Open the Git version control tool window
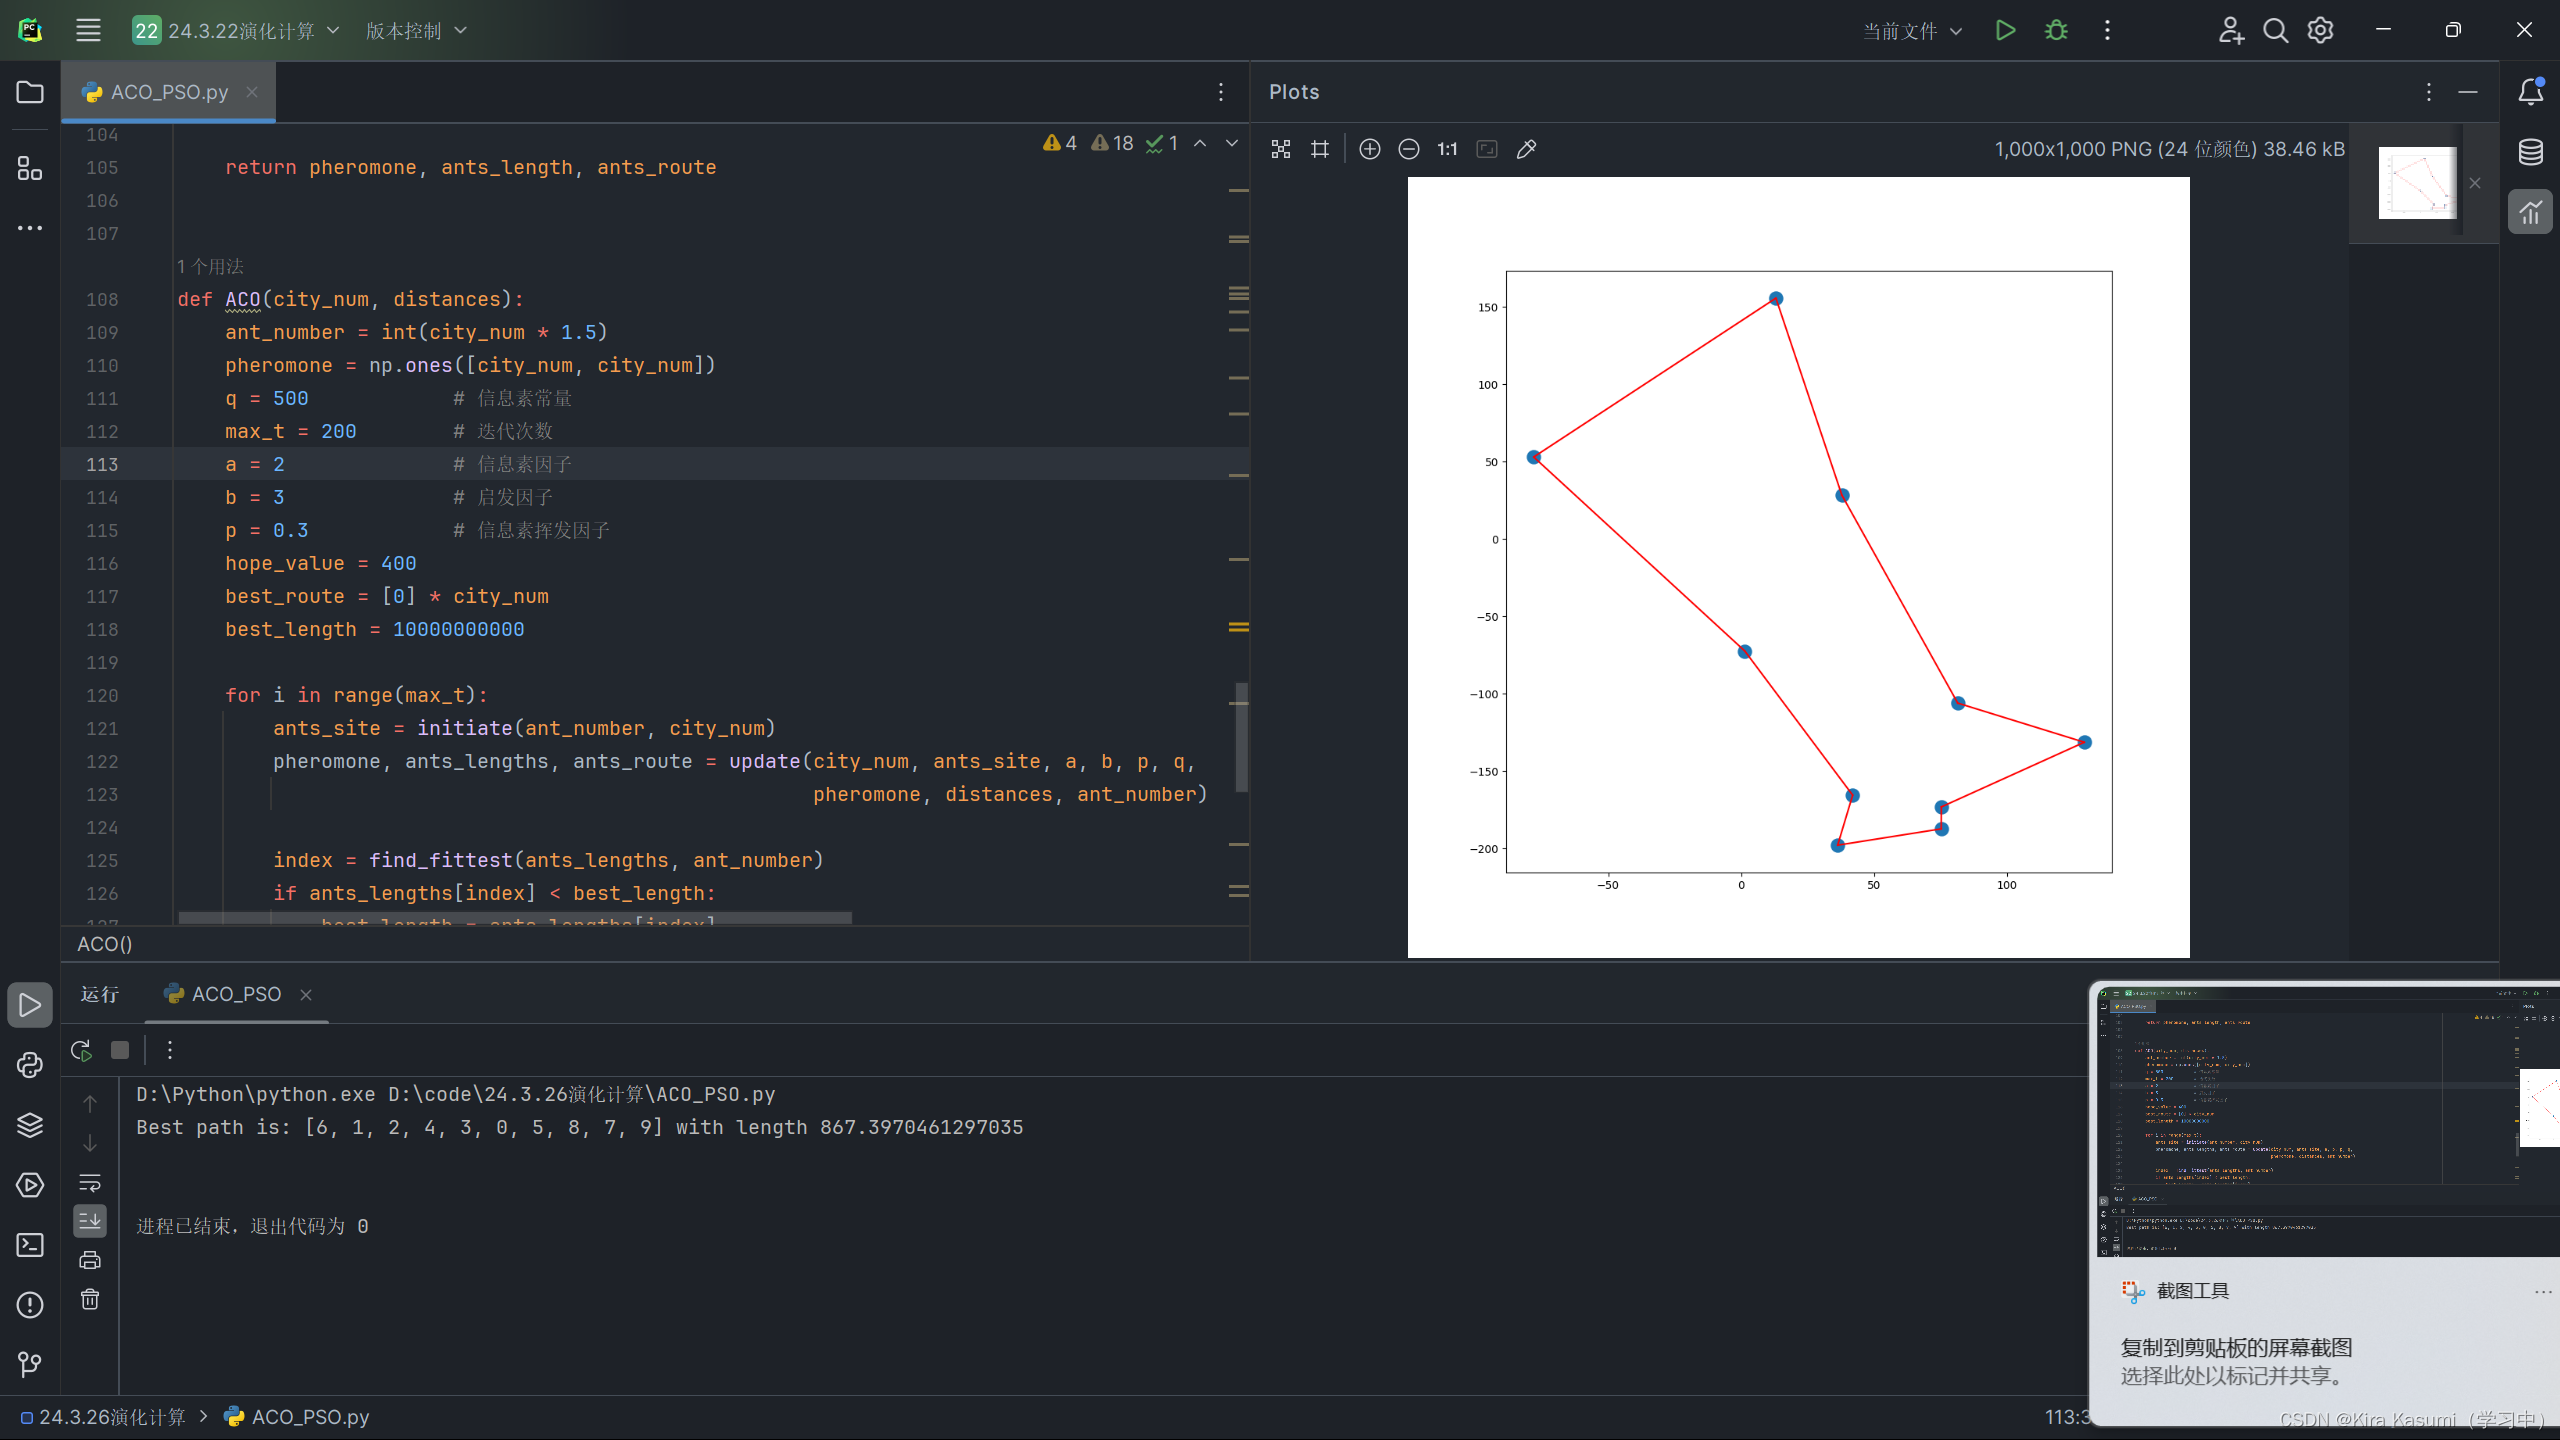 (x=30, y=1364)
